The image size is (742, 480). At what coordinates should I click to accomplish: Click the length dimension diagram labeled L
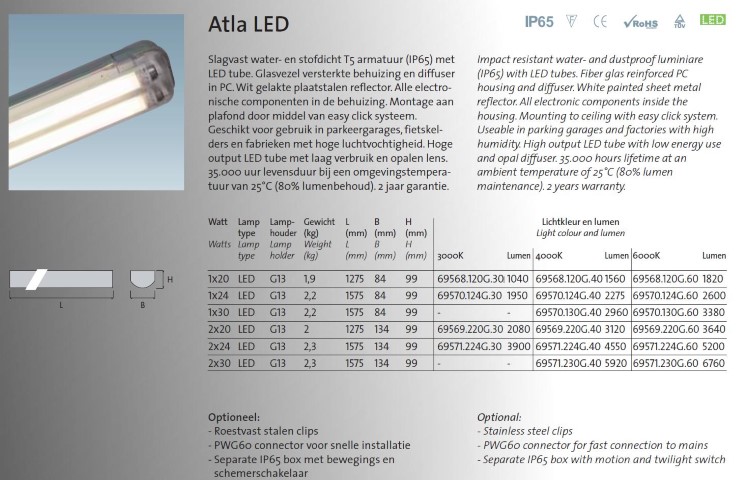click(61, 288)
